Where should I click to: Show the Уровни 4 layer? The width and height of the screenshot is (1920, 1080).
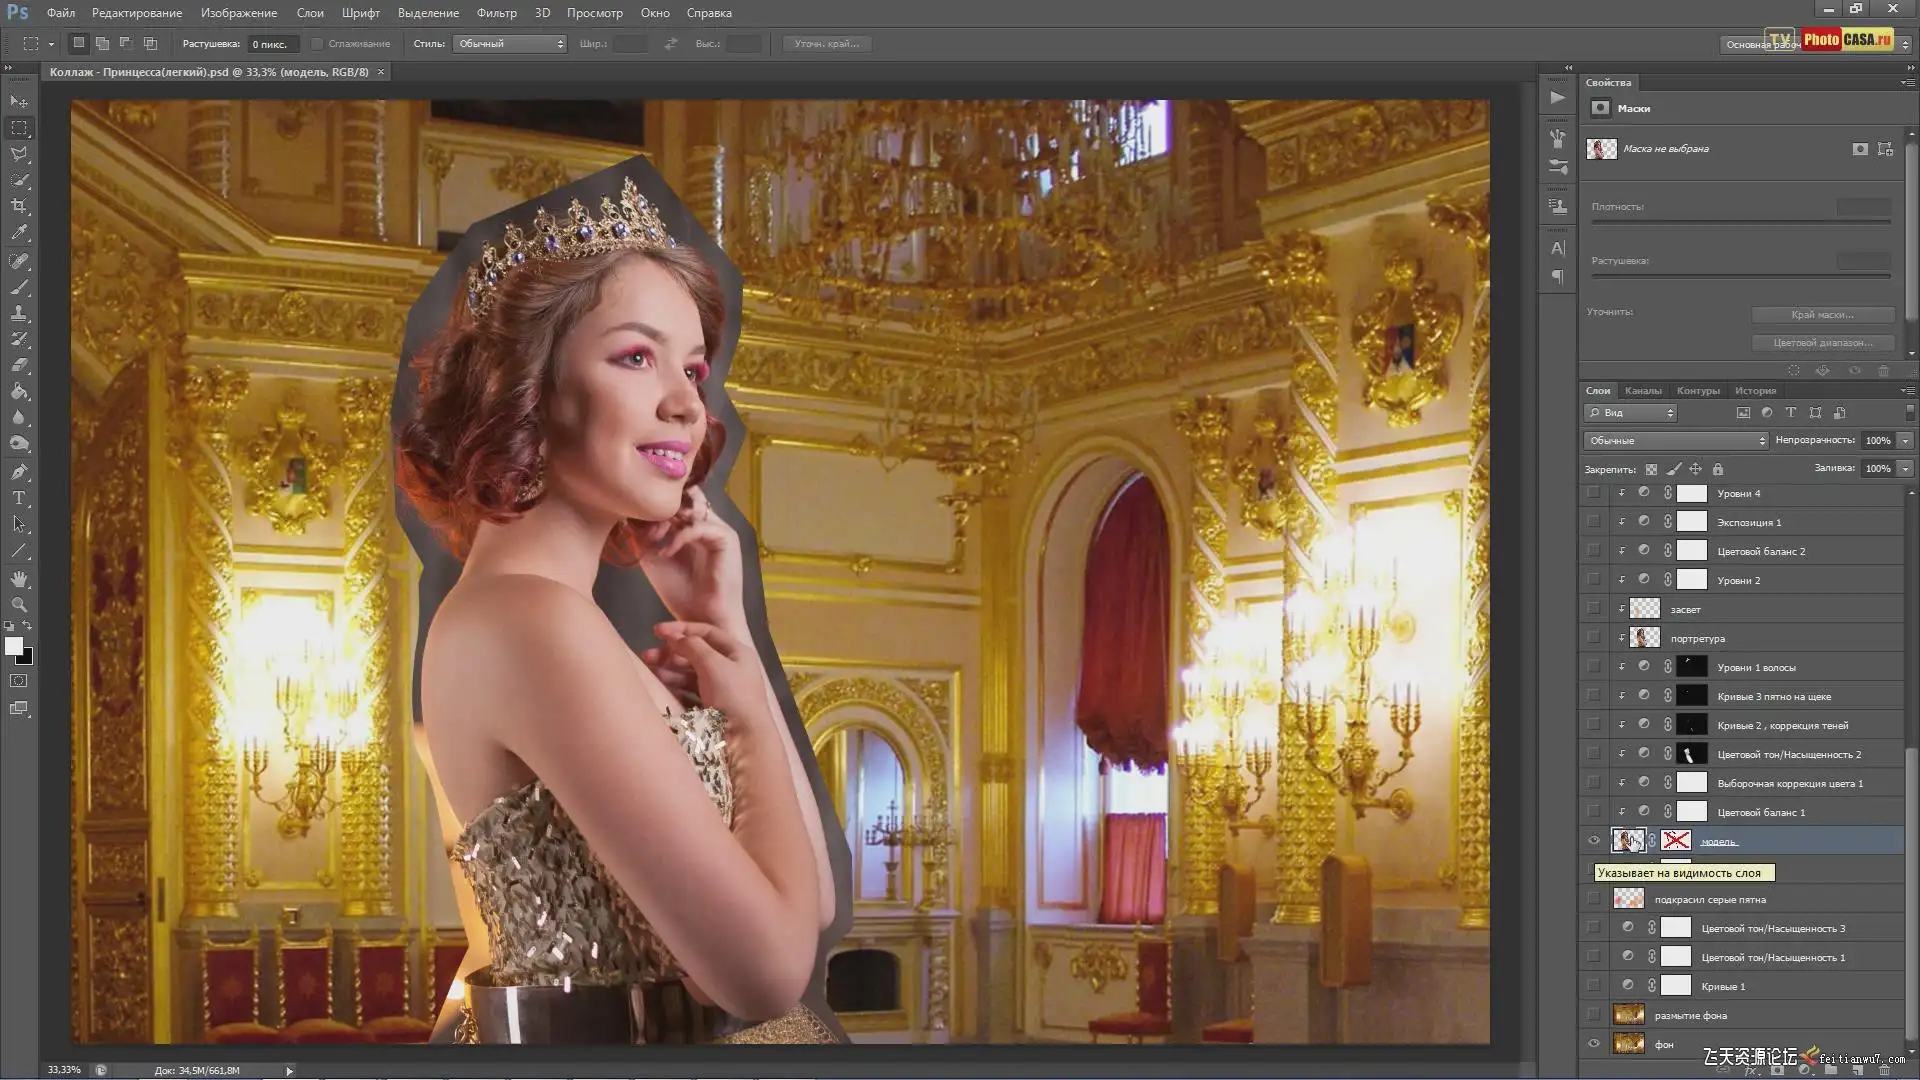(1594, 493)
